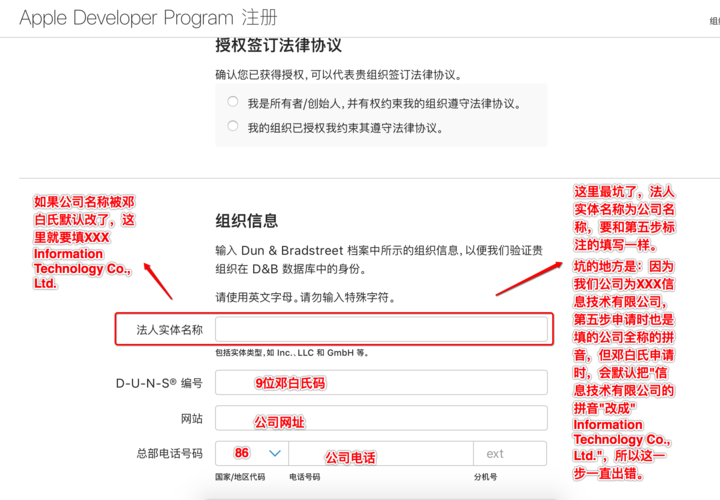The image size is (720, 500).
Task: Click the hint text 包括实体类型, 如 Inc.
Action: pos(292,353)
